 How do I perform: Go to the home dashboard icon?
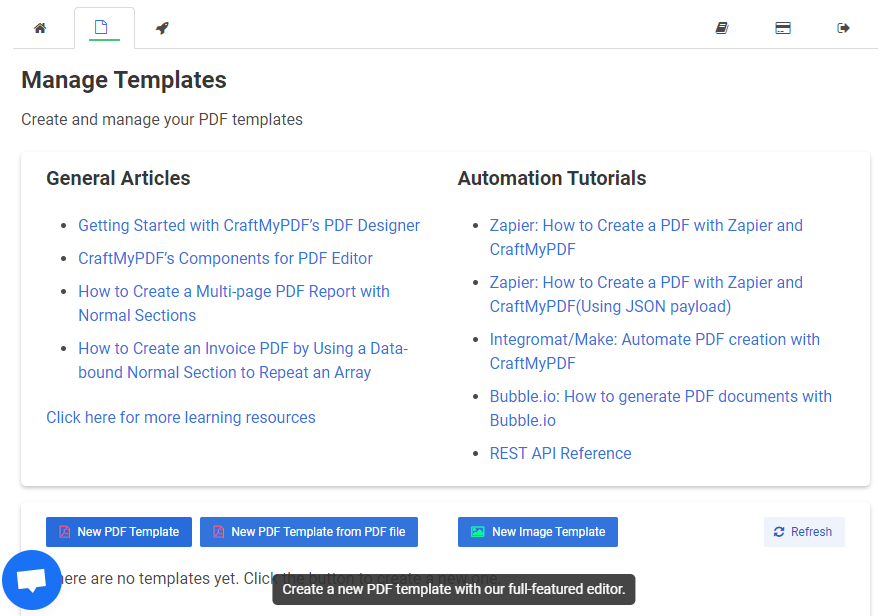pyautogui.click(x=40, y=28)
